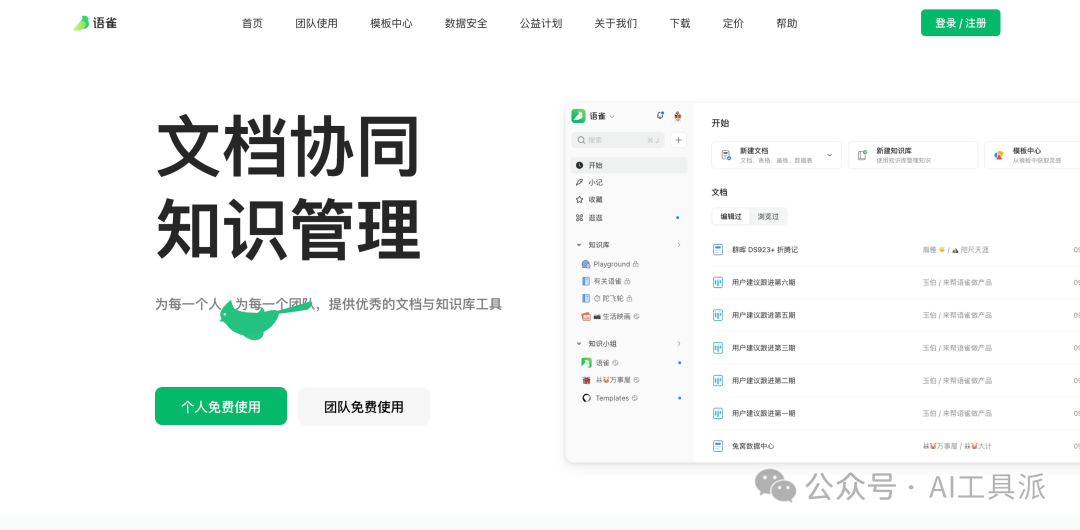Open 帮助 in the top menu
Screen dimensions: 1080x530
787,23
